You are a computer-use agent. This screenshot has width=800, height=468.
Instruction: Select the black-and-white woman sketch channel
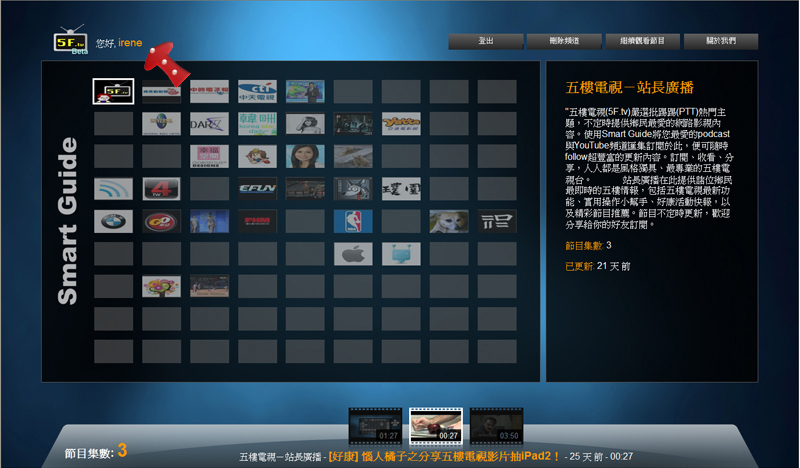tap(305, 124)
